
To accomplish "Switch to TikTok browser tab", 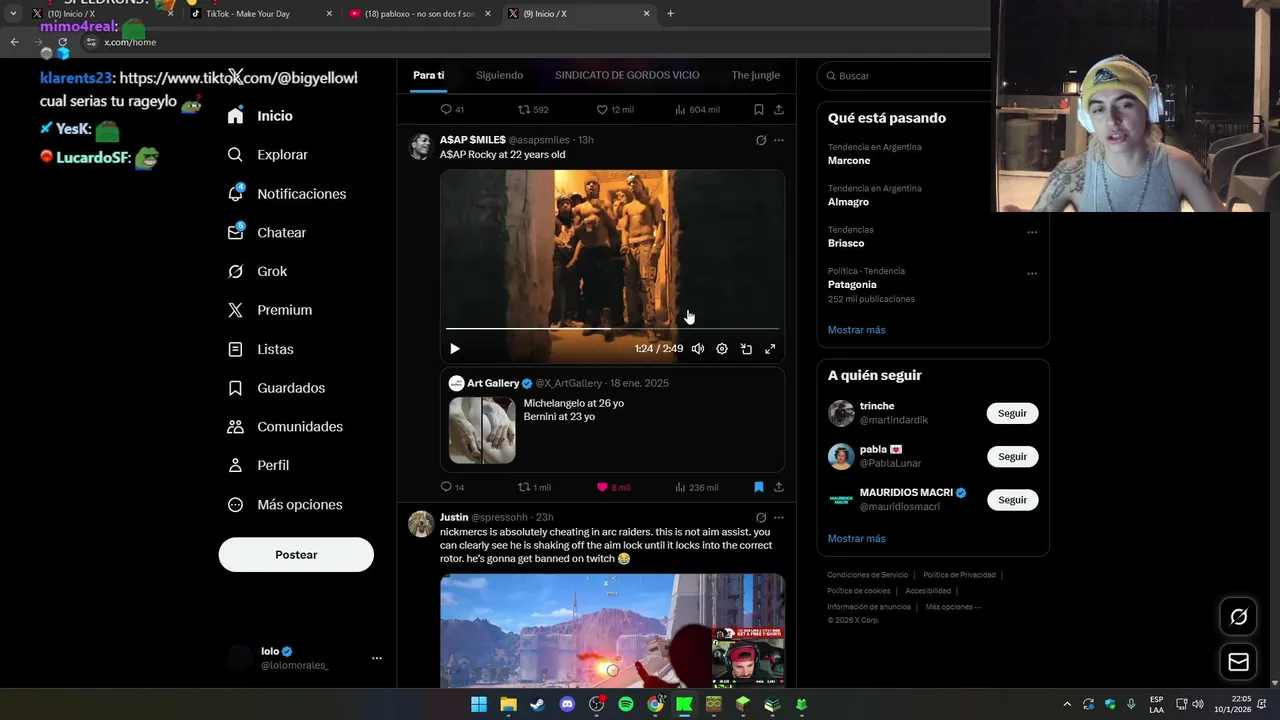I will tap(262, 14).
